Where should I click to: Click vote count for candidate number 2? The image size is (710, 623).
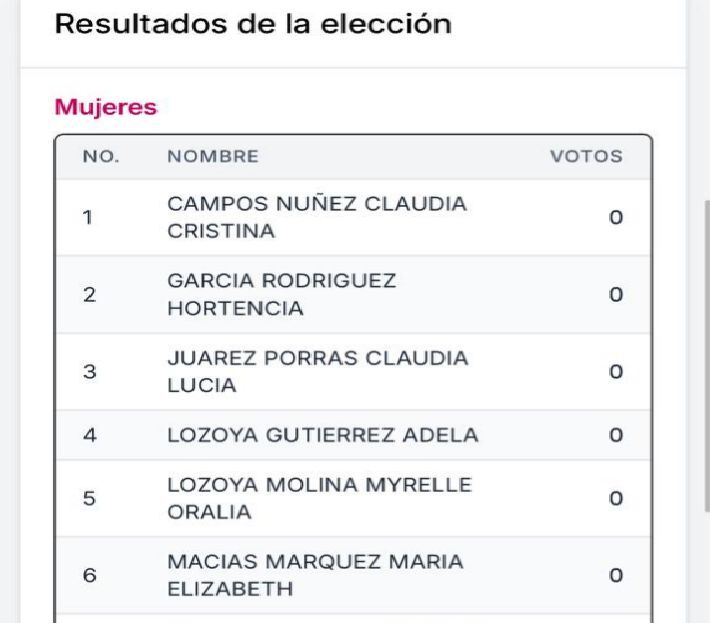point(616,295)
